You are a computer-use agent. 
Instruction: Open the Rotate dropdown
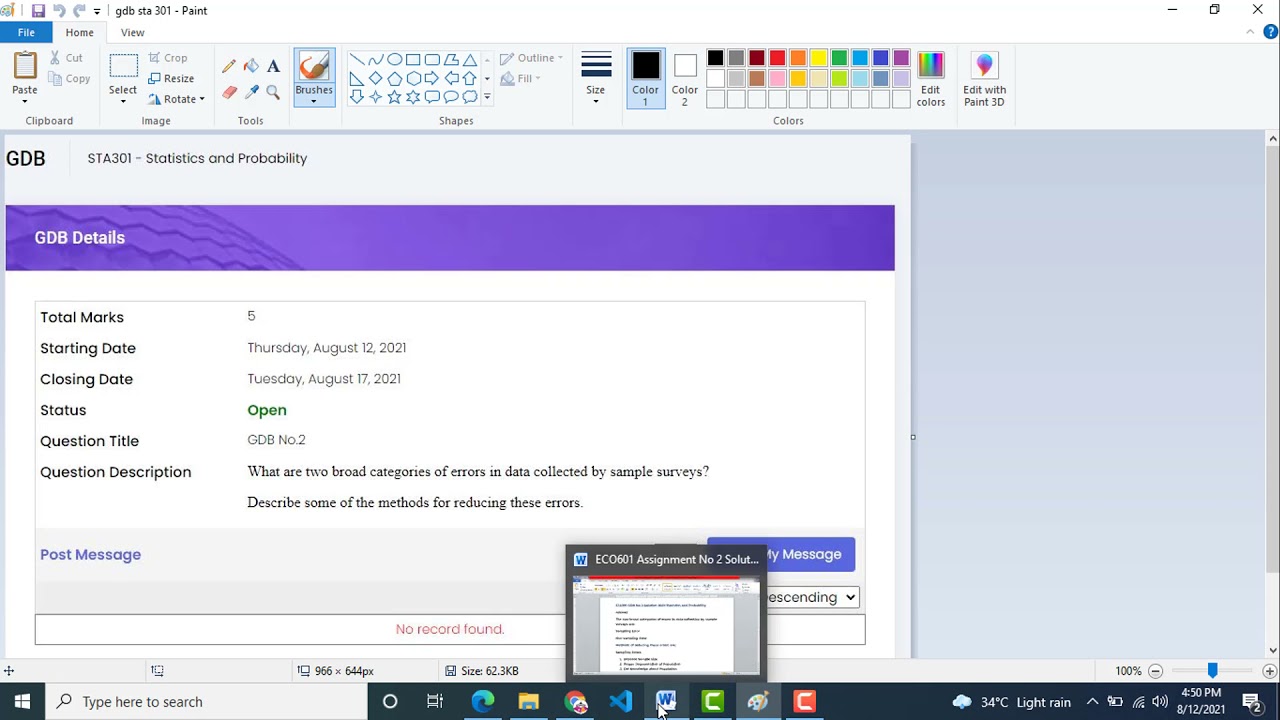(177, 99)
